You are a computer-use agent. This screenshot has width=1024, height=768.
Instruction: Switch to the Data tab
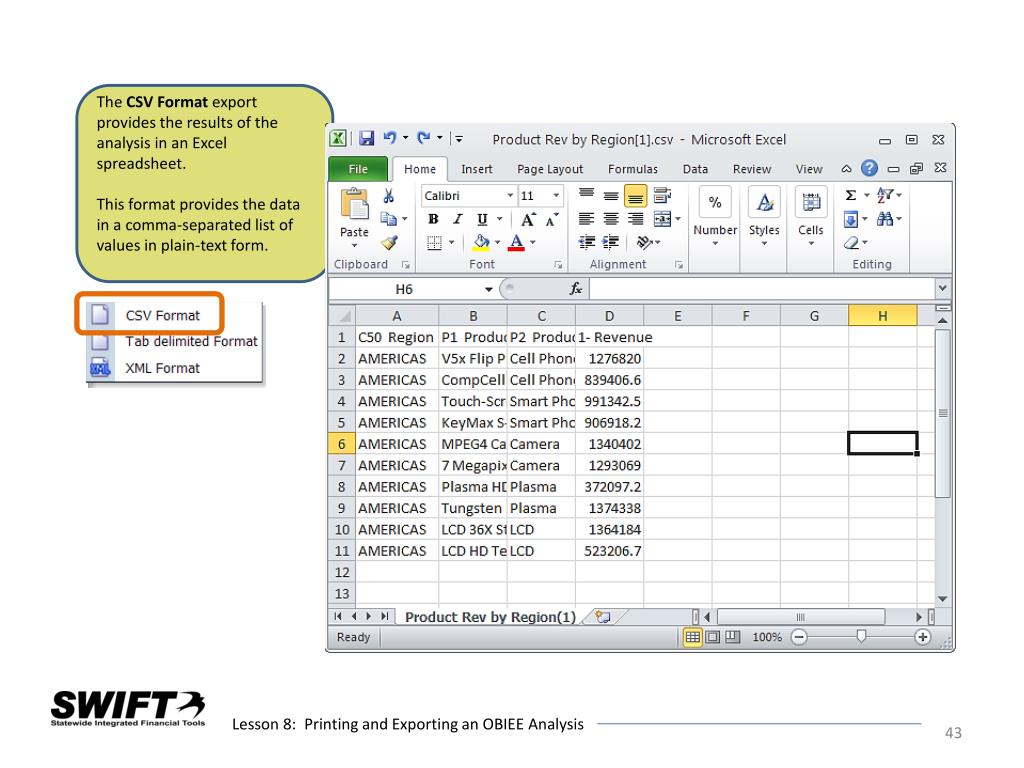[x=696, y=169]
